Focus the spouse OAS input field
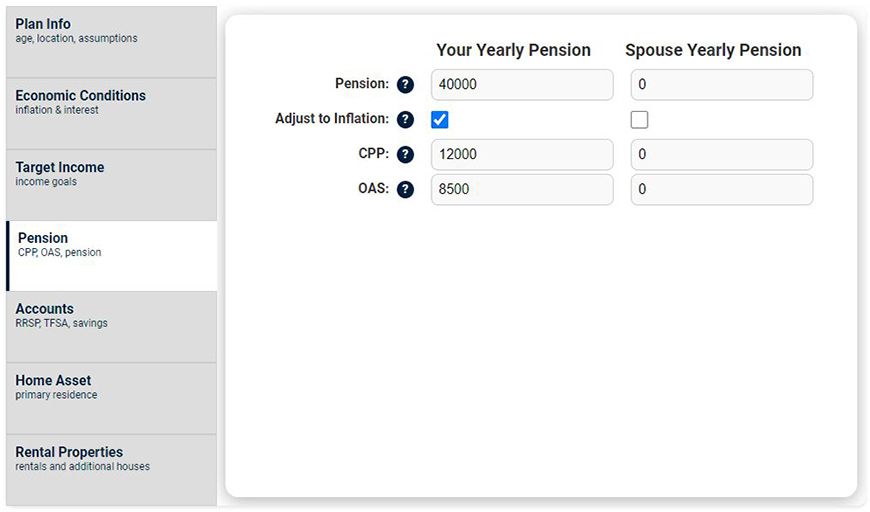The image size is (870, 512). [722, 190]
